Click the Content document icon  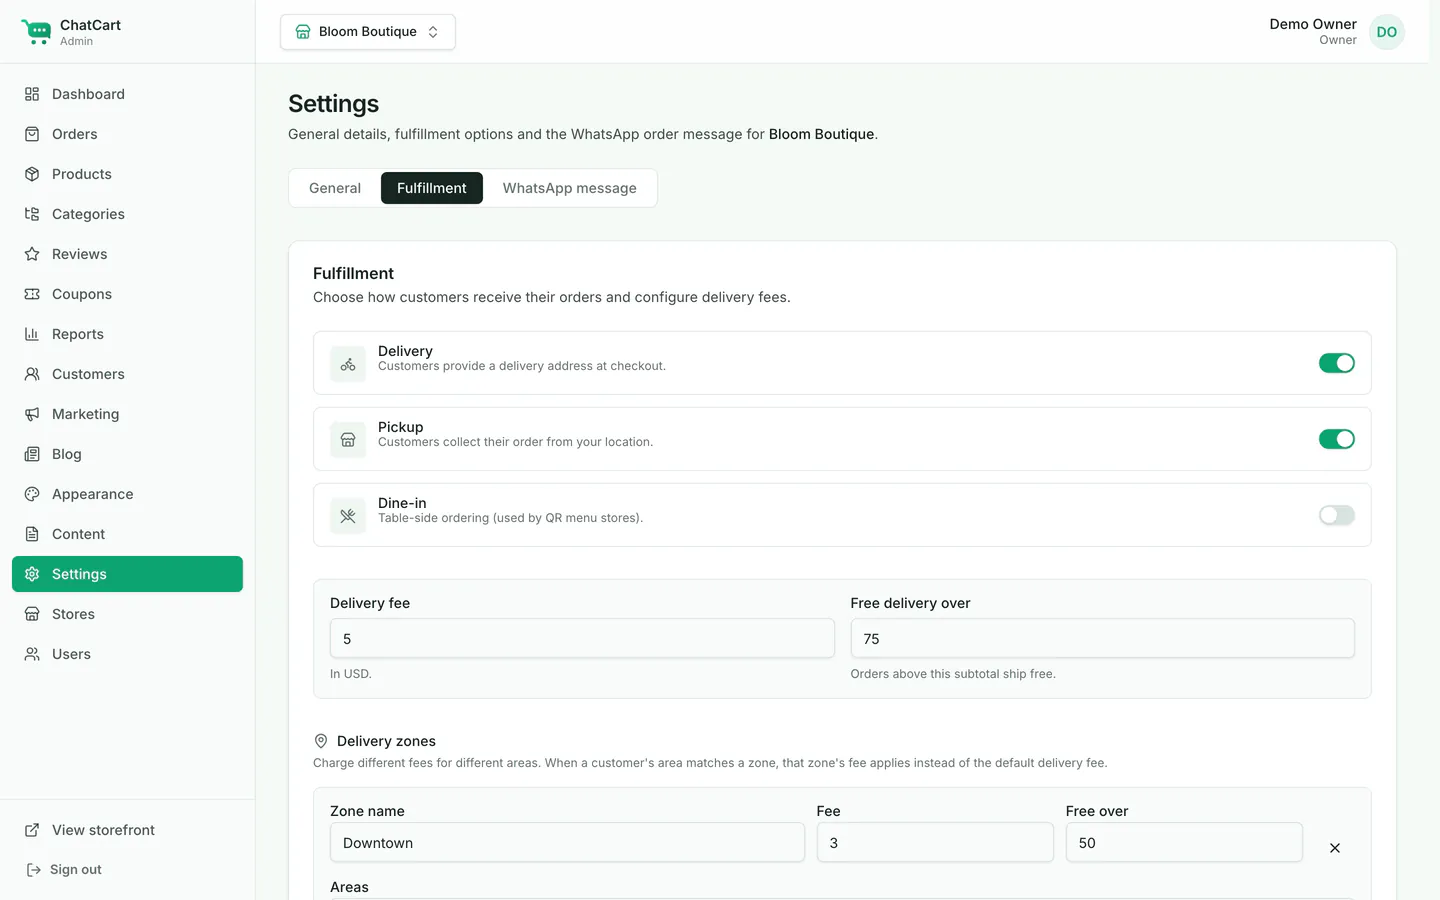[x=32, y=534]
